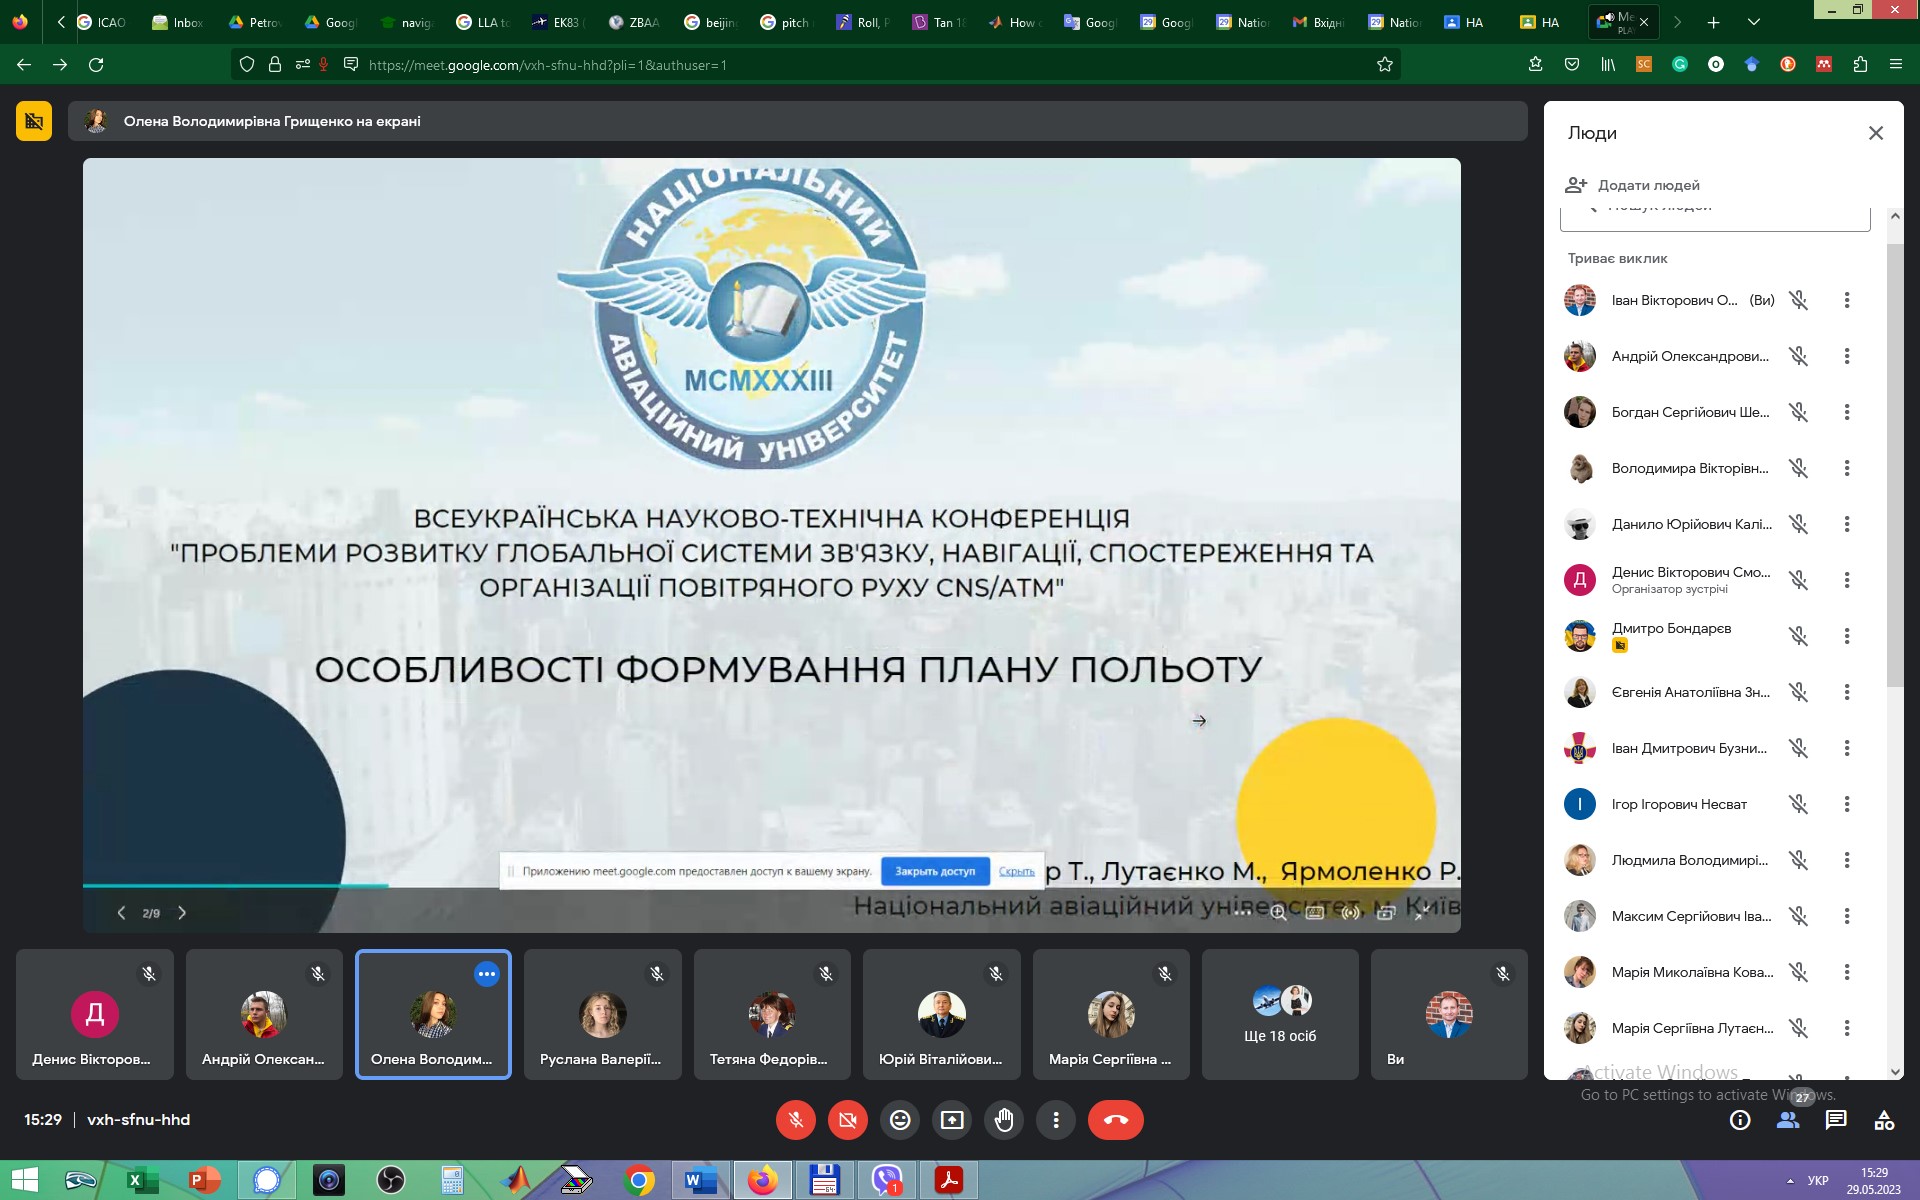Image resolution: width=1920 pixels, height=1200 pixels.
Task: Open Ще 18 осіб tile
Action: tap(1280, 1014)
